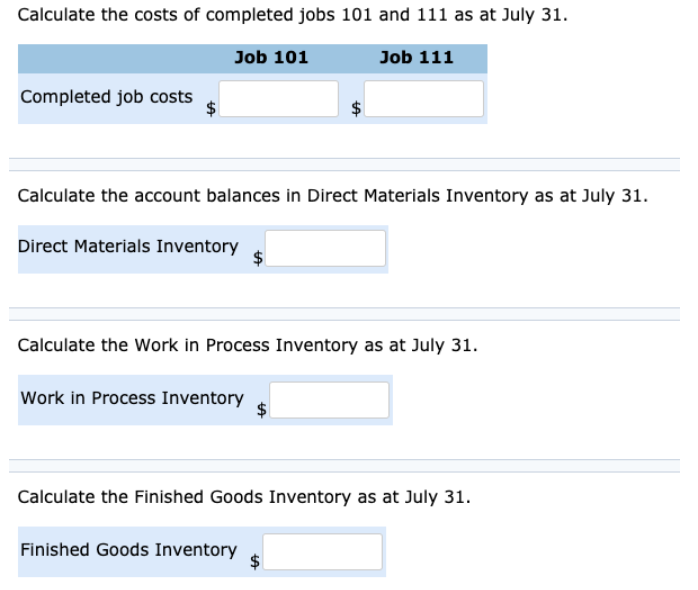Click dollar sign beside Finished Goods field
The image size is (698, 590).
click(x=255, y=561)
